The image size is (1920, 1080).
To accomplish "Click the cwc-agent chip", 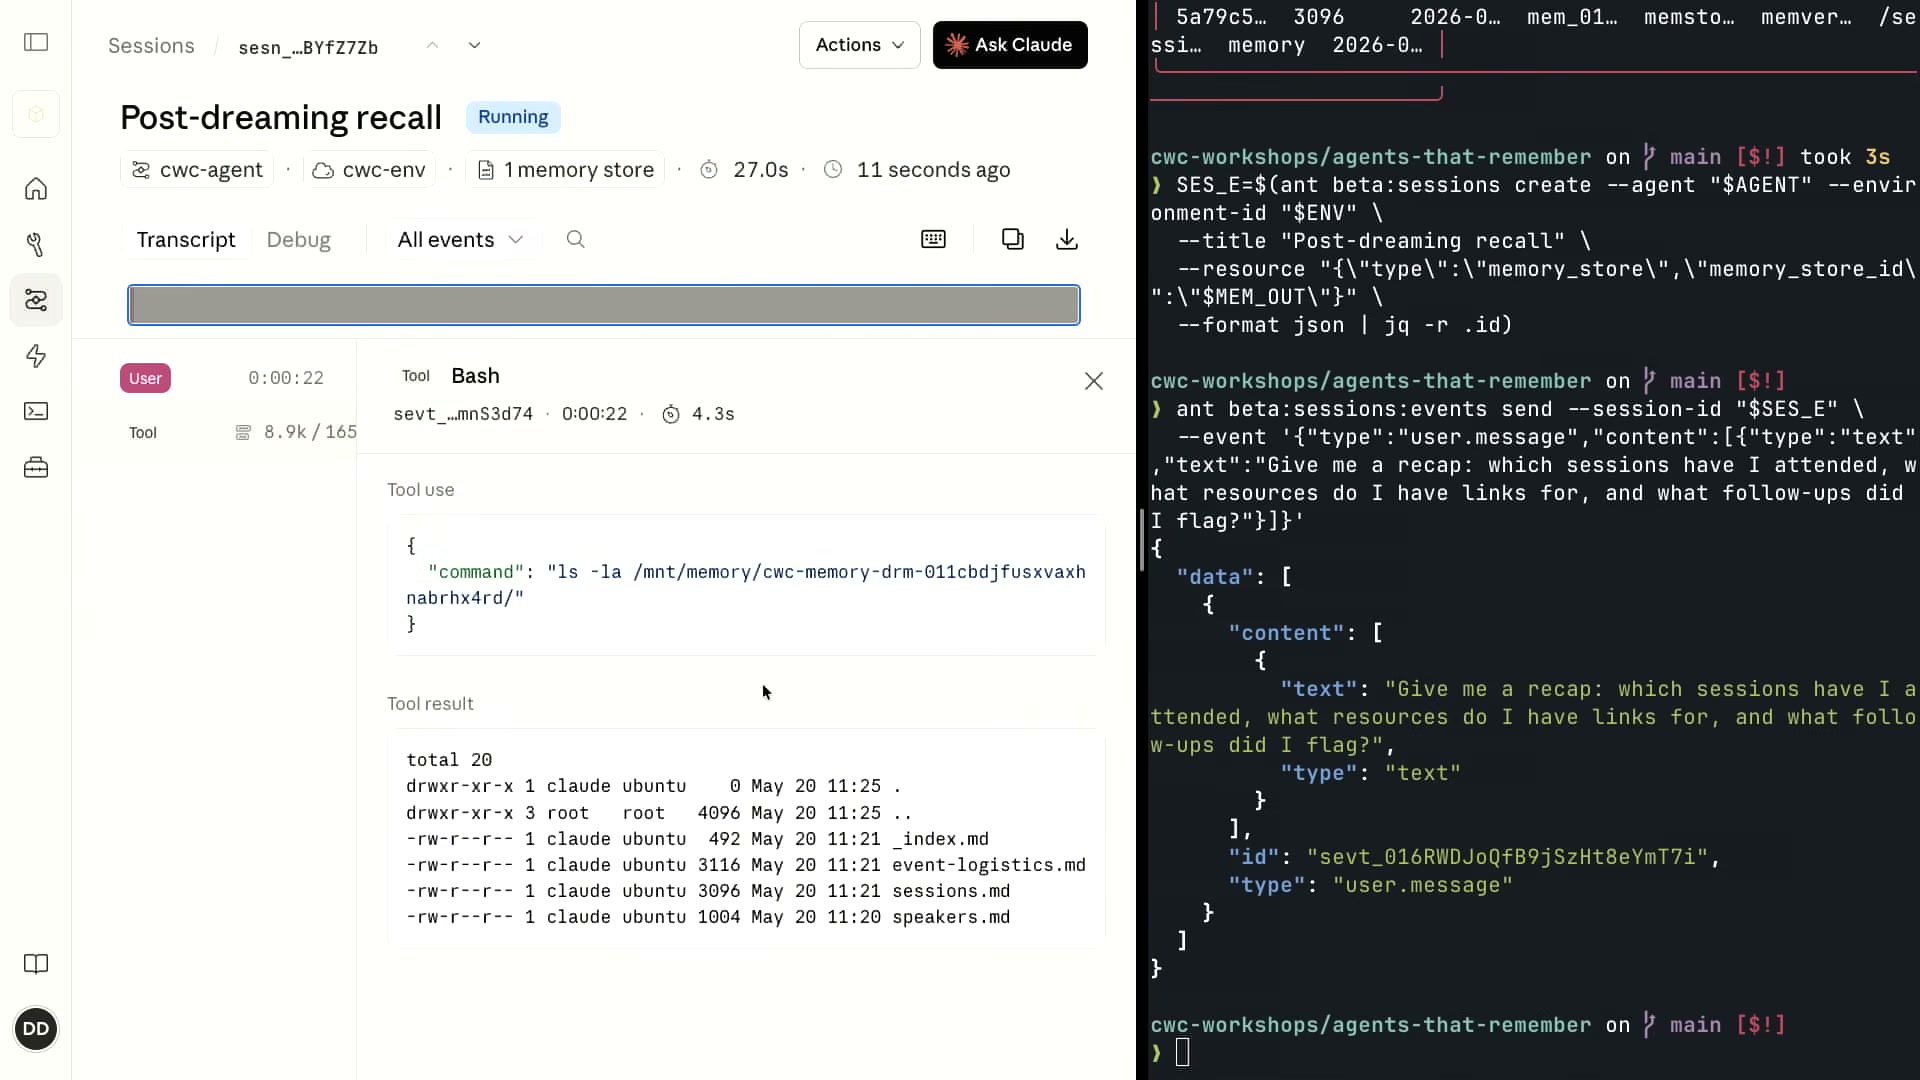I will (197, 170).
